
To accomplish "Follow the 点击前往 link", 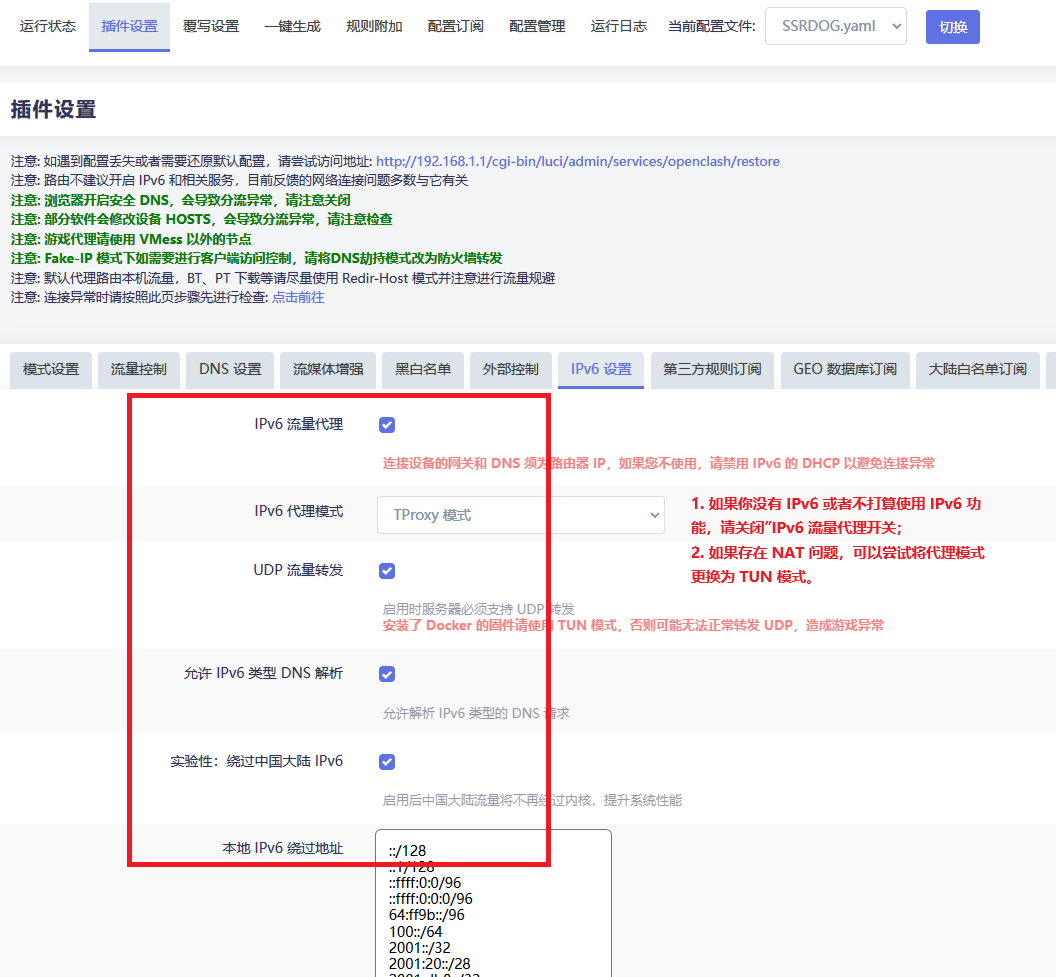I will [x=298, y=297].
